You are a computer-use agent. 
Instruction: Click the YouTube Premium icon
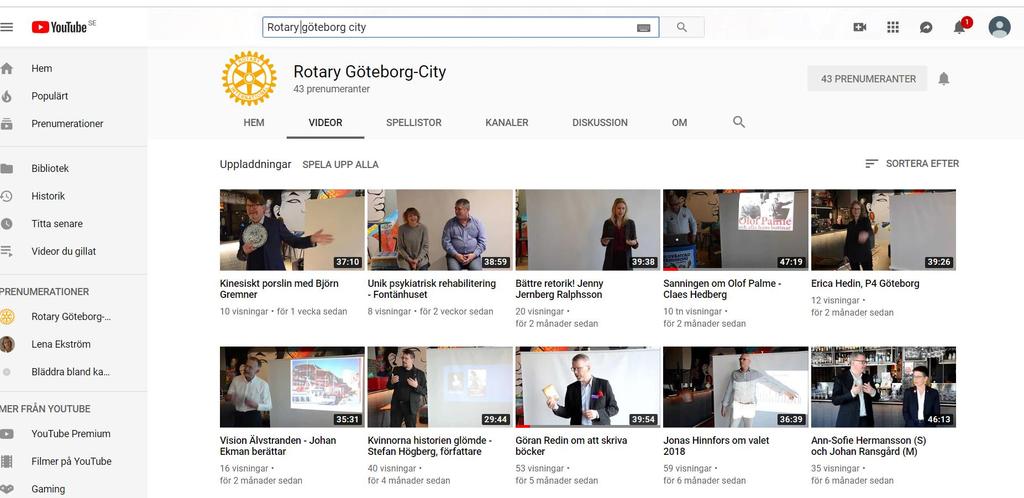7,434
